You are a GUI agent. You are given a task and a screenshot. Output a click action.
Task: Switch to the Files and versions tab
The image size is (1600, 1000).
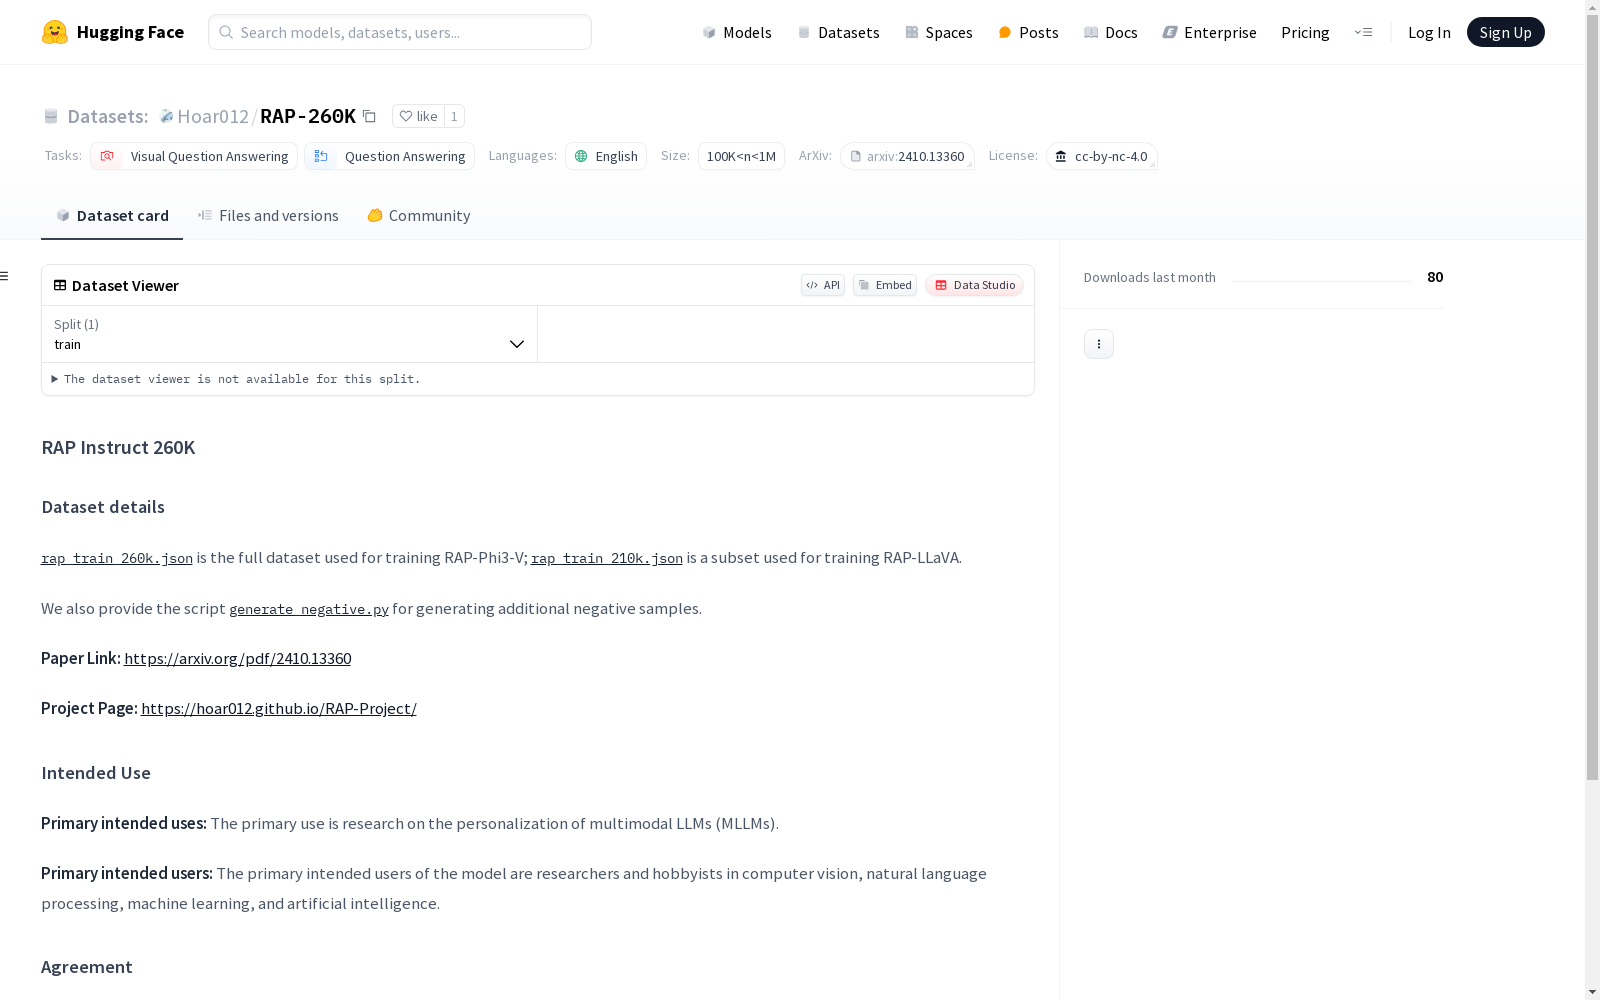click(268, 215)
